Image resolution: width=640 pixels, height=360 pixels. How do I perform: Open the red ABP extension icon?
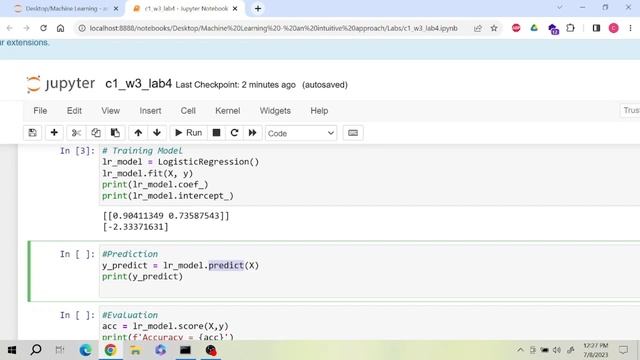pyautogui.click(x=516, y=28)
